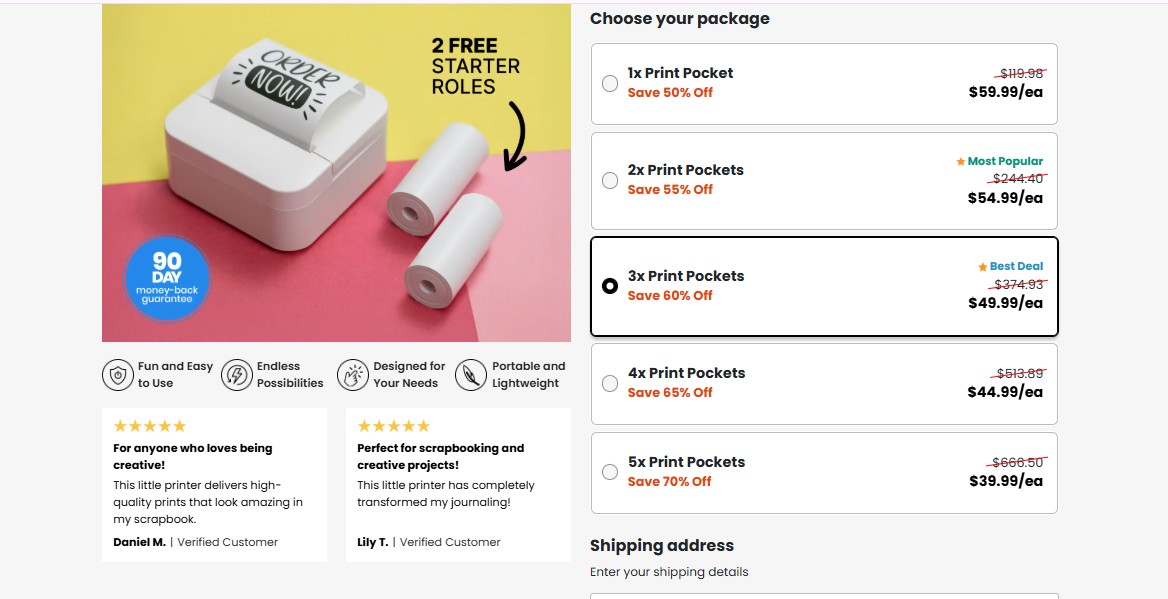Select the 2x Print Pockets radio button
Viewport: 1168px width, 599px height.
point(610,181)
